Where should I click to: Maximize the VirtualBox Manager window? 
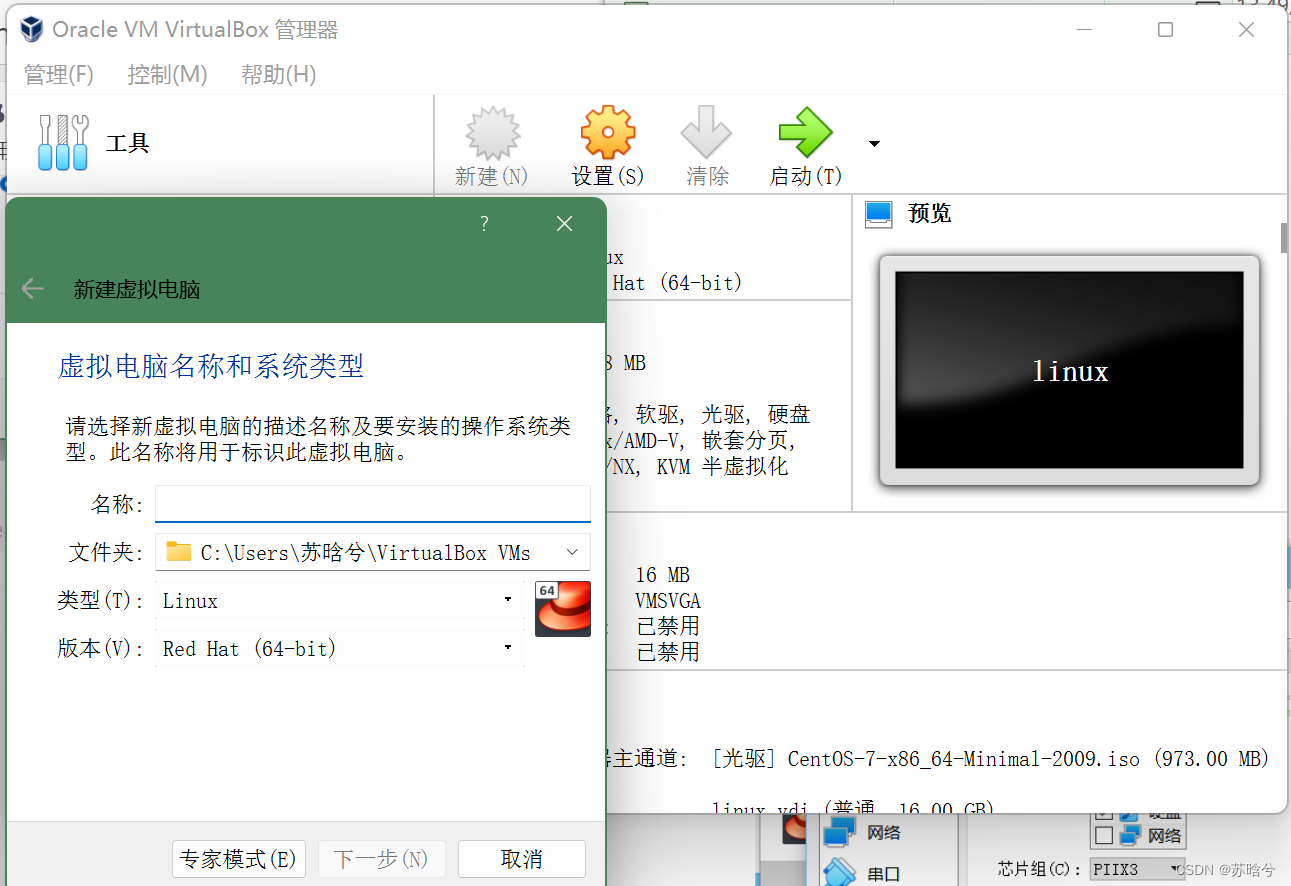point(1165,30)
